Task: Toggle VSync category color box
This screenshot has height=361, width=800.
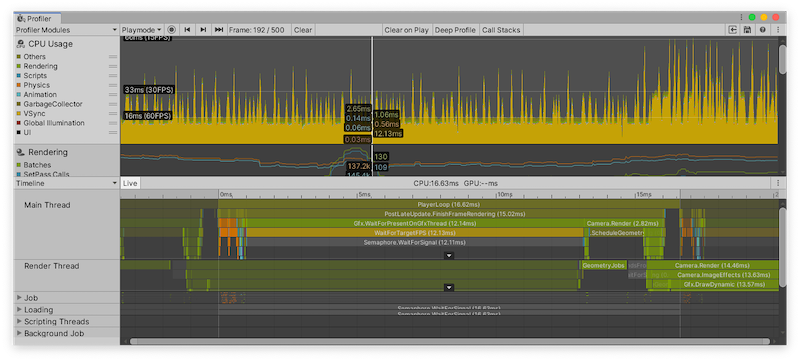Action: [19, 113]
